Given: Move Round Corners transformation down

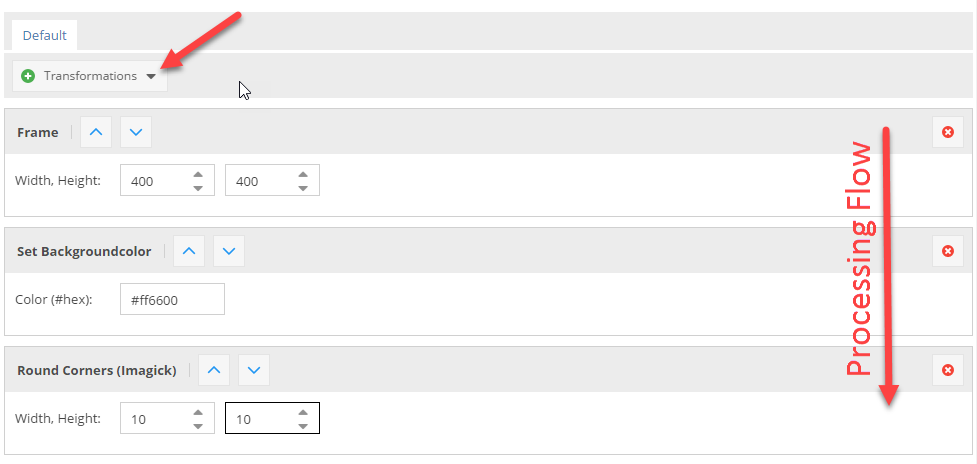Looking at the screenshot, I should coord(254,370).
